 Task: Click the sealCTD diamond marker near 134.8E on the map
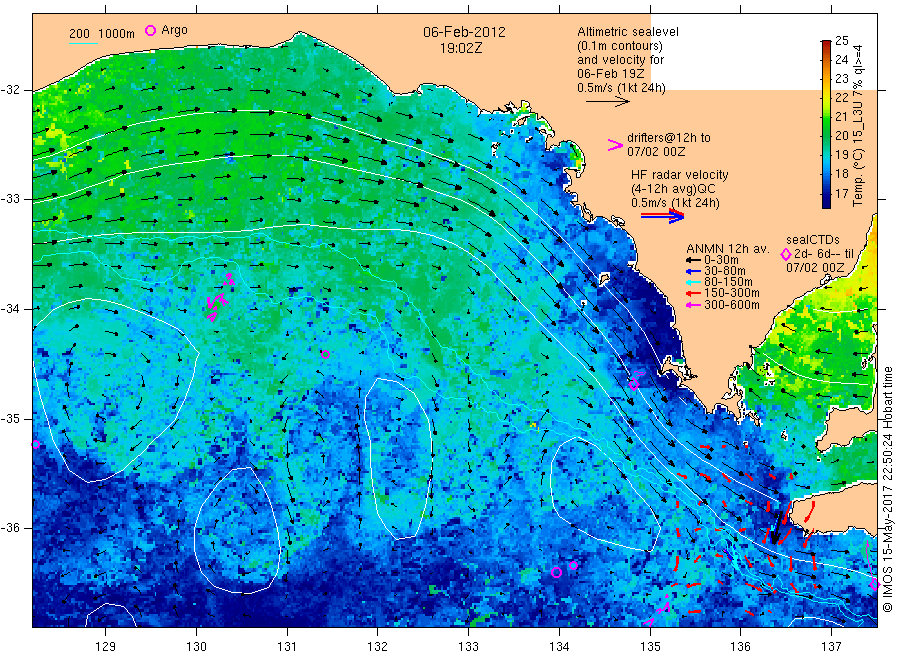point(634,385)
